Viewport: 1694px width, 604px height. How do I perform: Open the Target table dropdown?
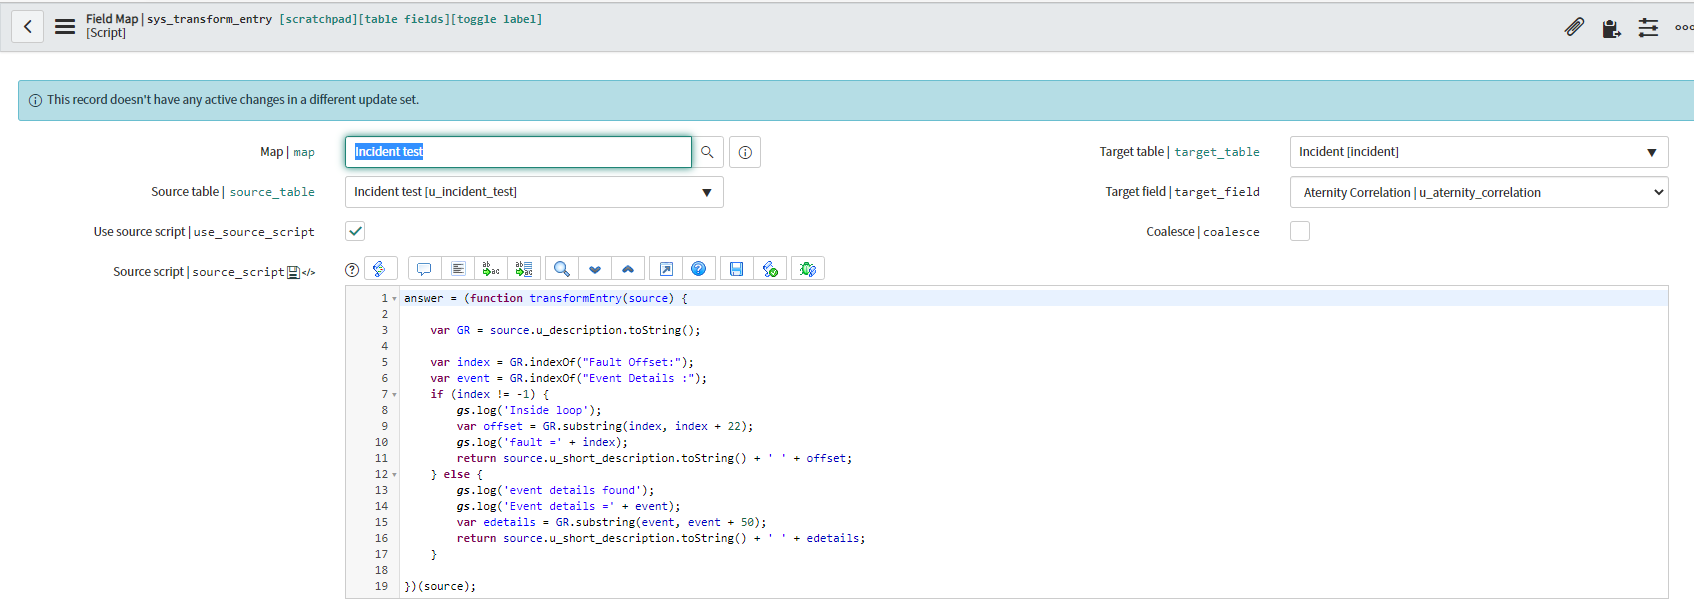[1479, 152]
